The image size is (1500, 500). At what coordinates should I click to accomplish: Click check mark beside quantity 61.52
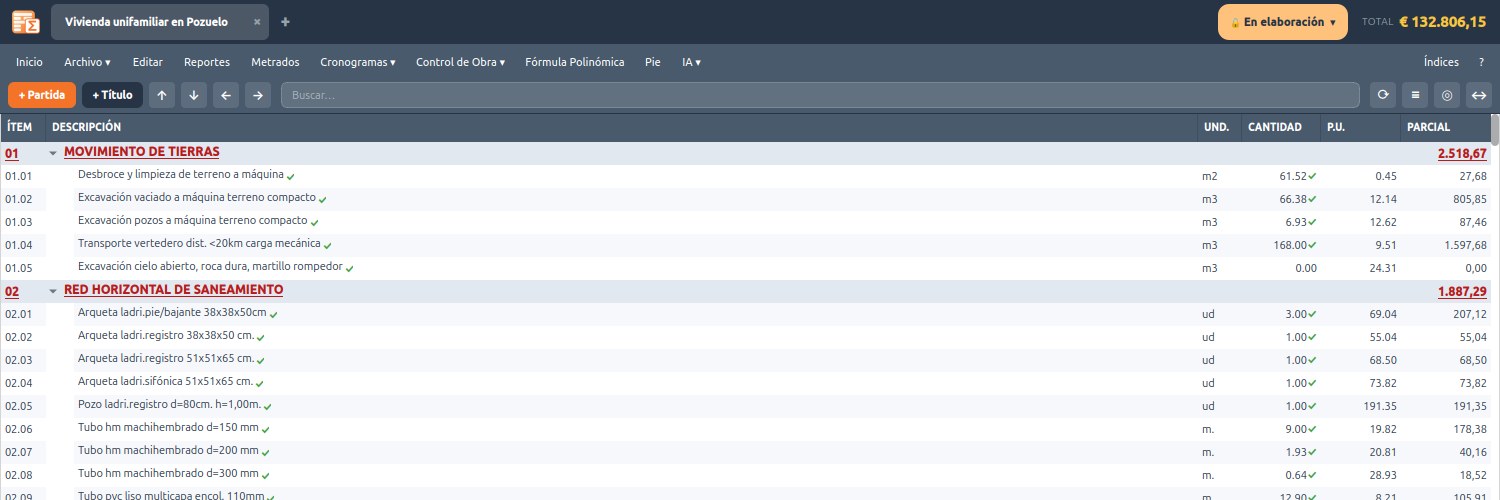[x=1312, y=176]
